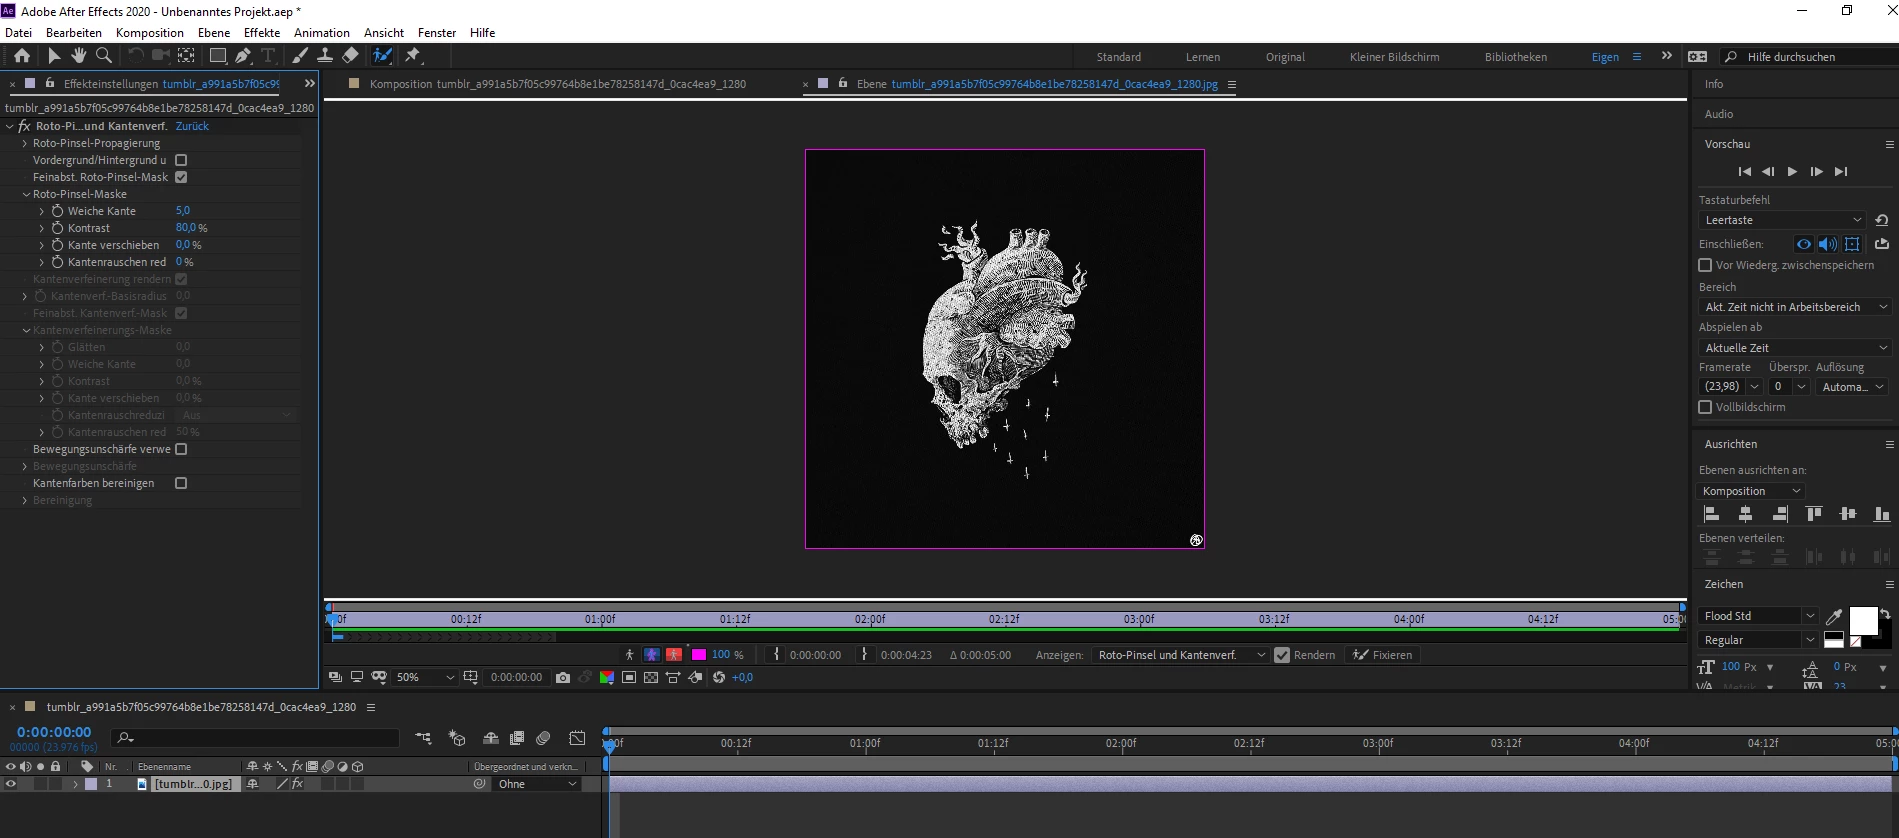Open the 50% magnification dropdown
This screenshot has height=838, width=1899.
point(424,678)
